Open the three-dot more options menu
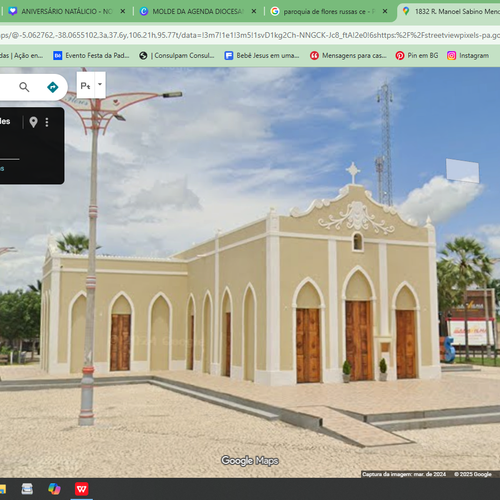500x500 pixels. (47, 122)
